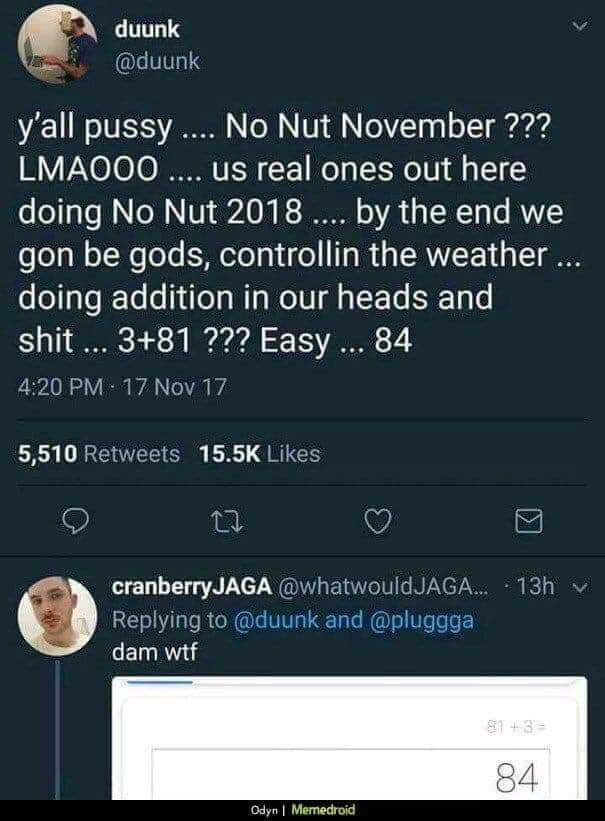View the 15.5K Likes list
The image size is (605, 821).
coord(260,453)
